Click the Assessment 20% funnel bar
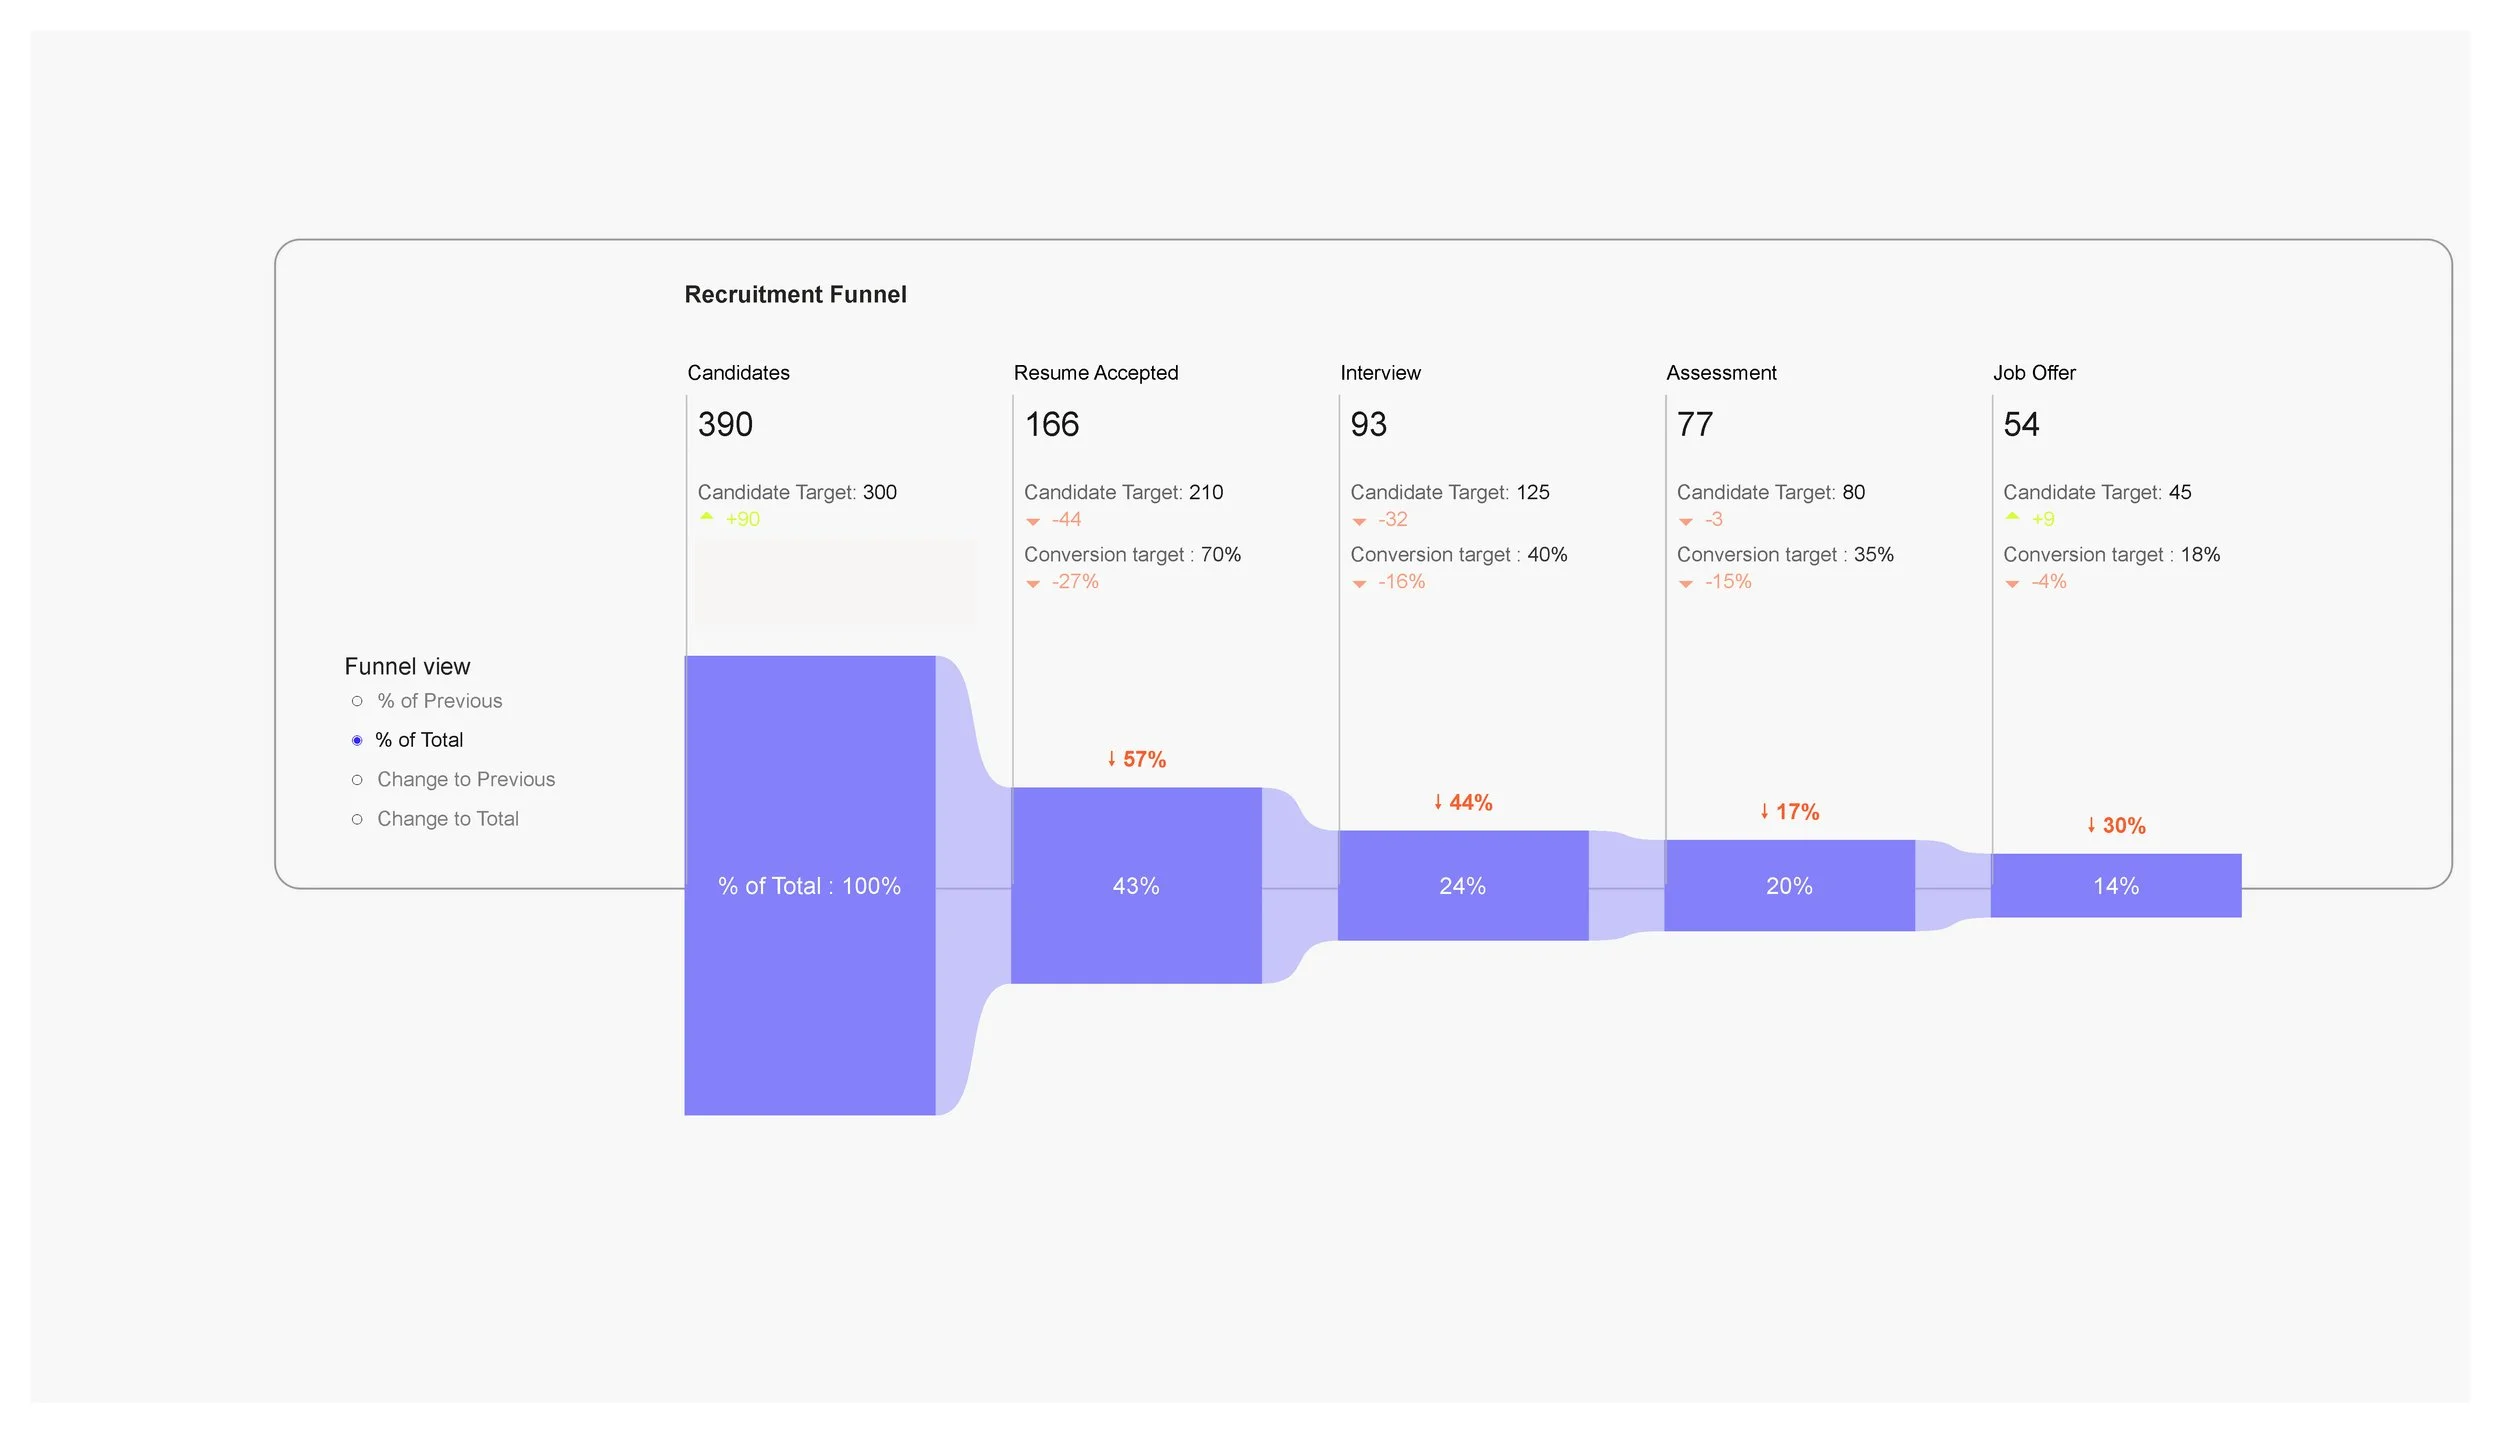 tap(1790, 885)
